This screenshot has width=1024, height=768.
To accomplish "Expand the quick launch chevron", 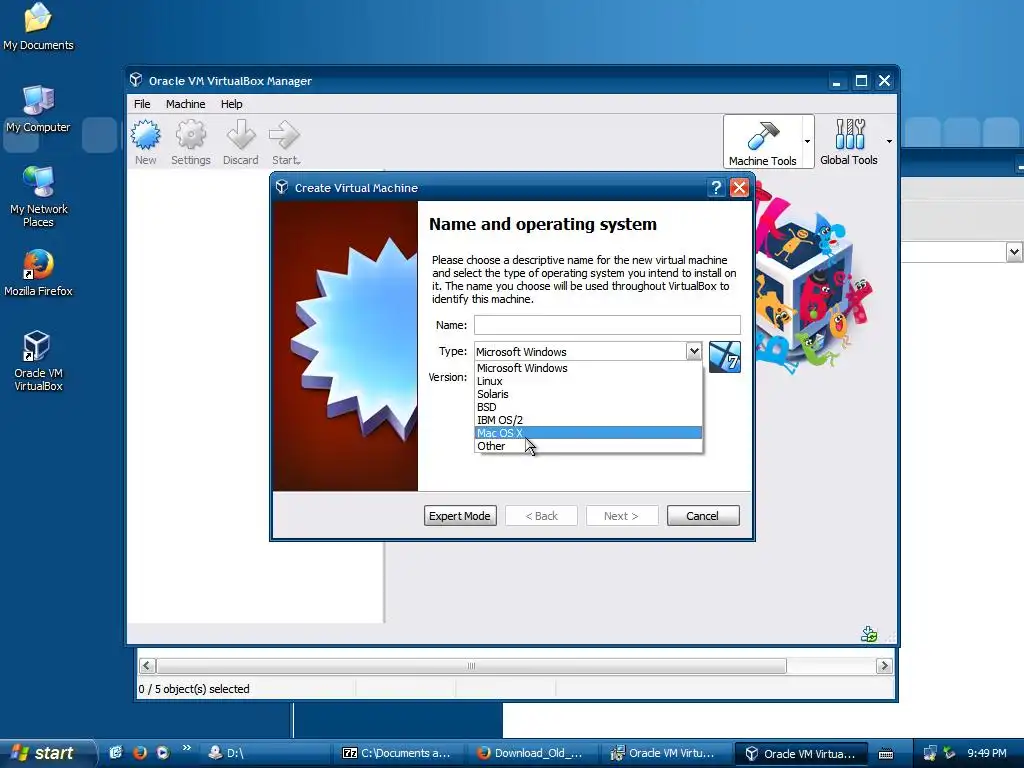I will 186,748.
